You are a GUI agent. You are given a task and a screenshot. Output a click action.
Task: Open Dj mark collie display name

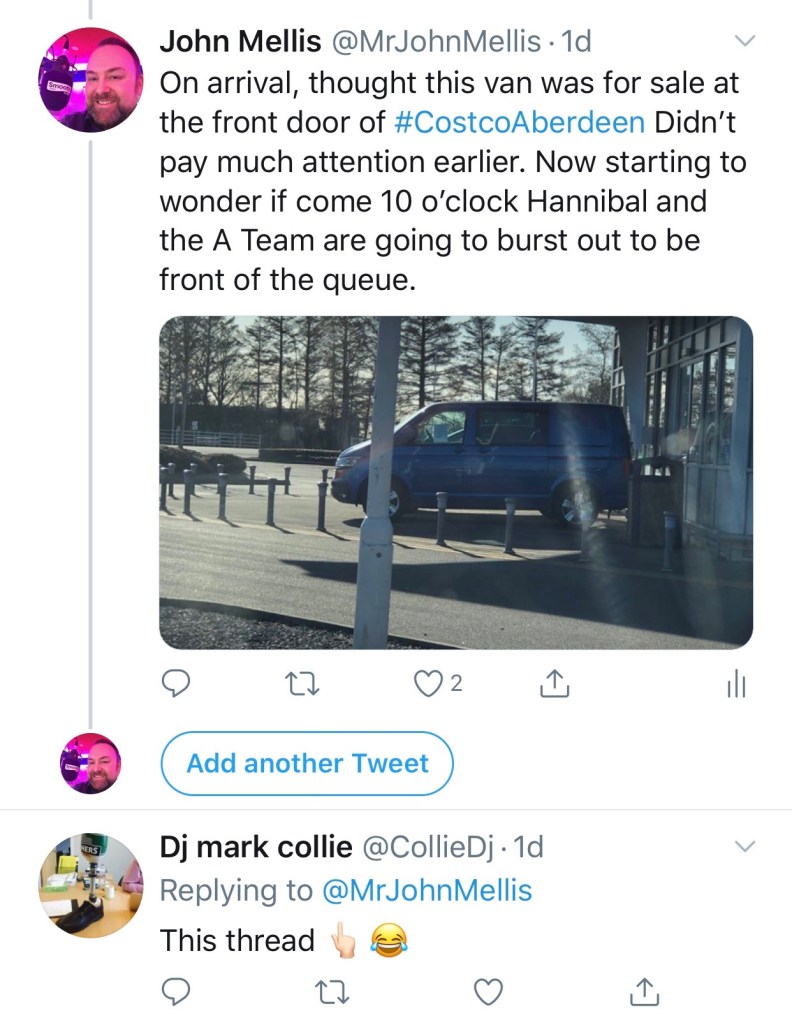pos(256,847)
